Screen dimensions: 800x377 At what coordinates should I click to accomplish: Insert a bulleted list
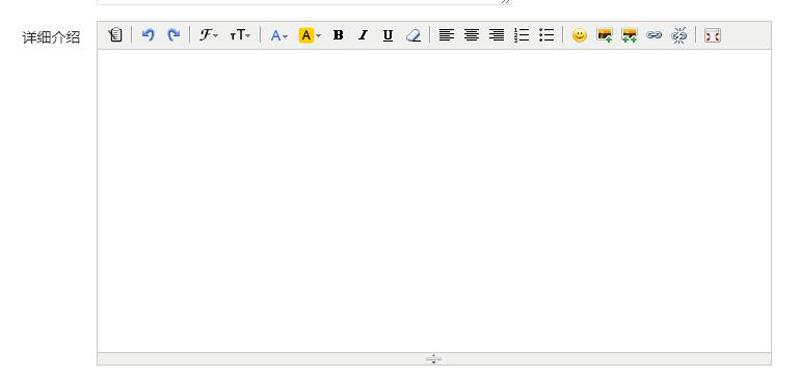point(546,35)
